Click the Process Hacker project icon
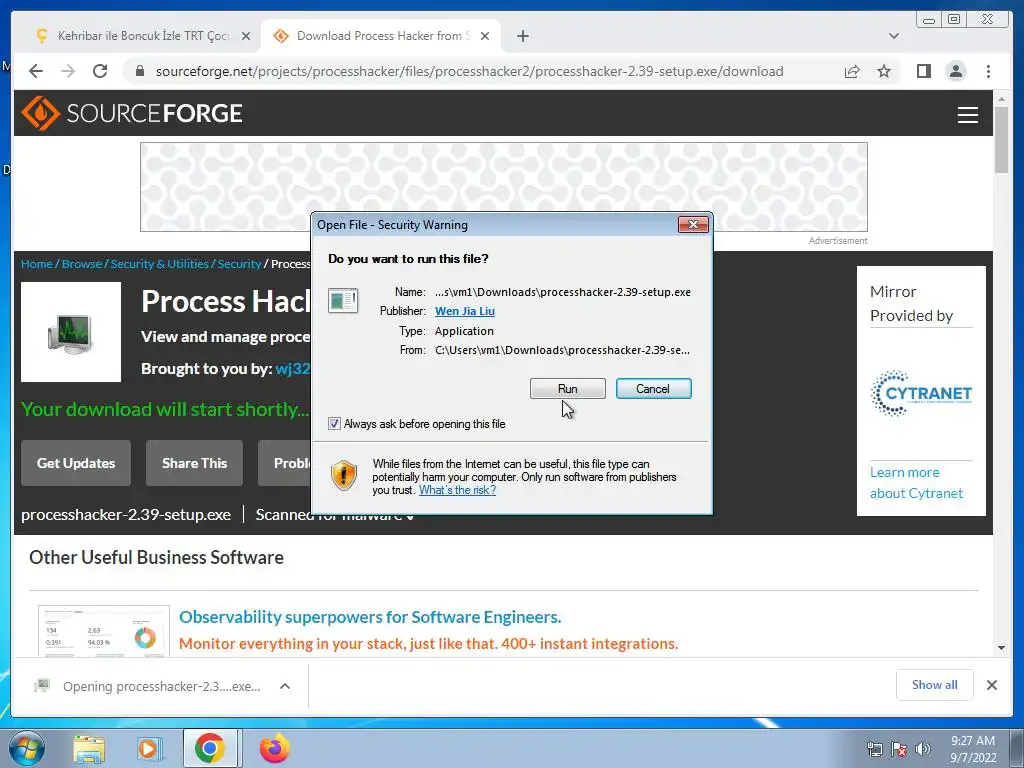The width and height of the screenshot is (1024, 768). click(71, 332)
